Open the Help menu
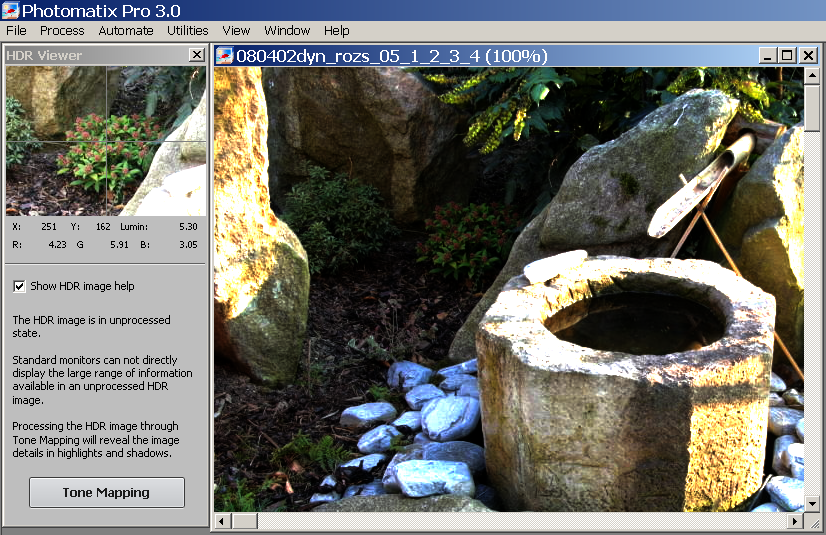The height and width of the screenshot is (535, 826). 337,31
